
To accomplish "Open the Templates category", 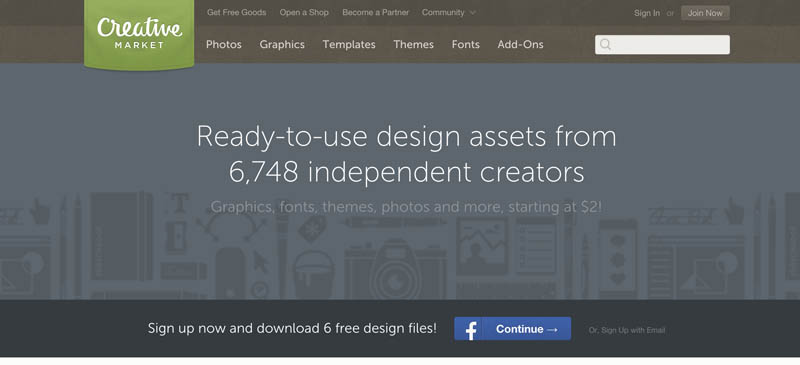I will pyautogui.click(x=349, y=44).
